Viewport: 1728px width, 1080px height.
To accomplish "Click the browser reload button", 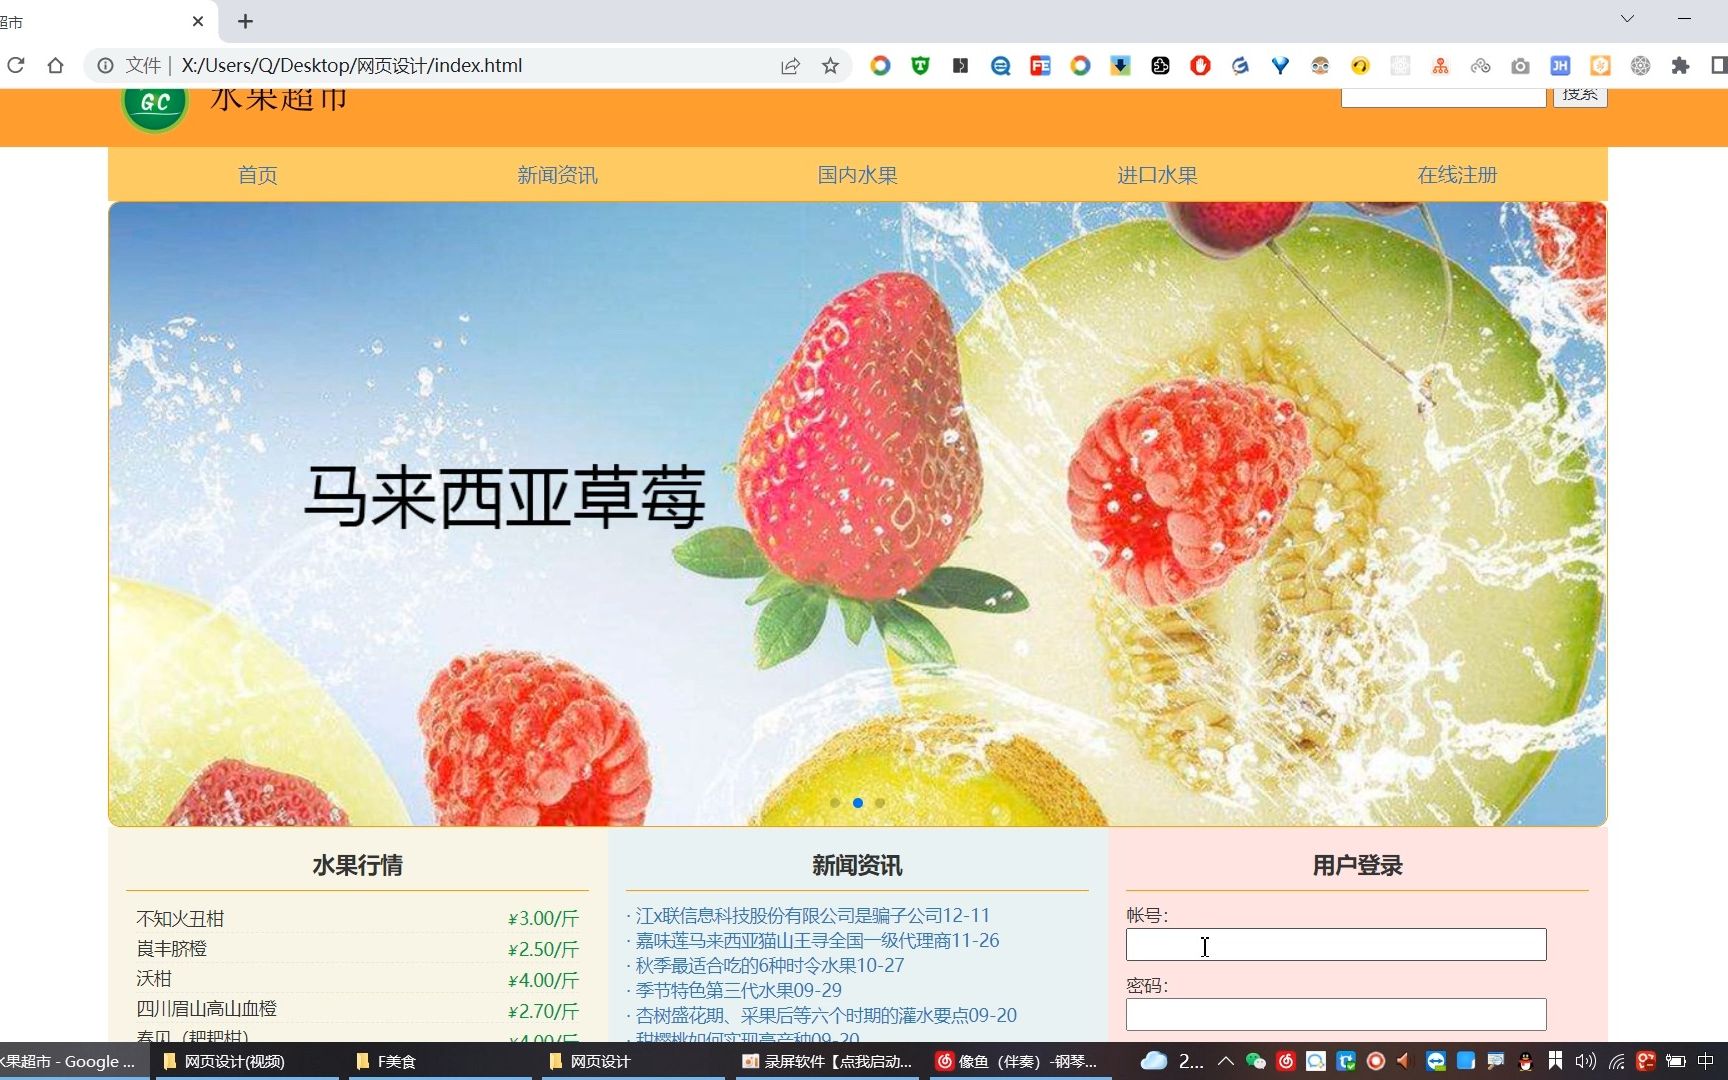I will 16,65.
